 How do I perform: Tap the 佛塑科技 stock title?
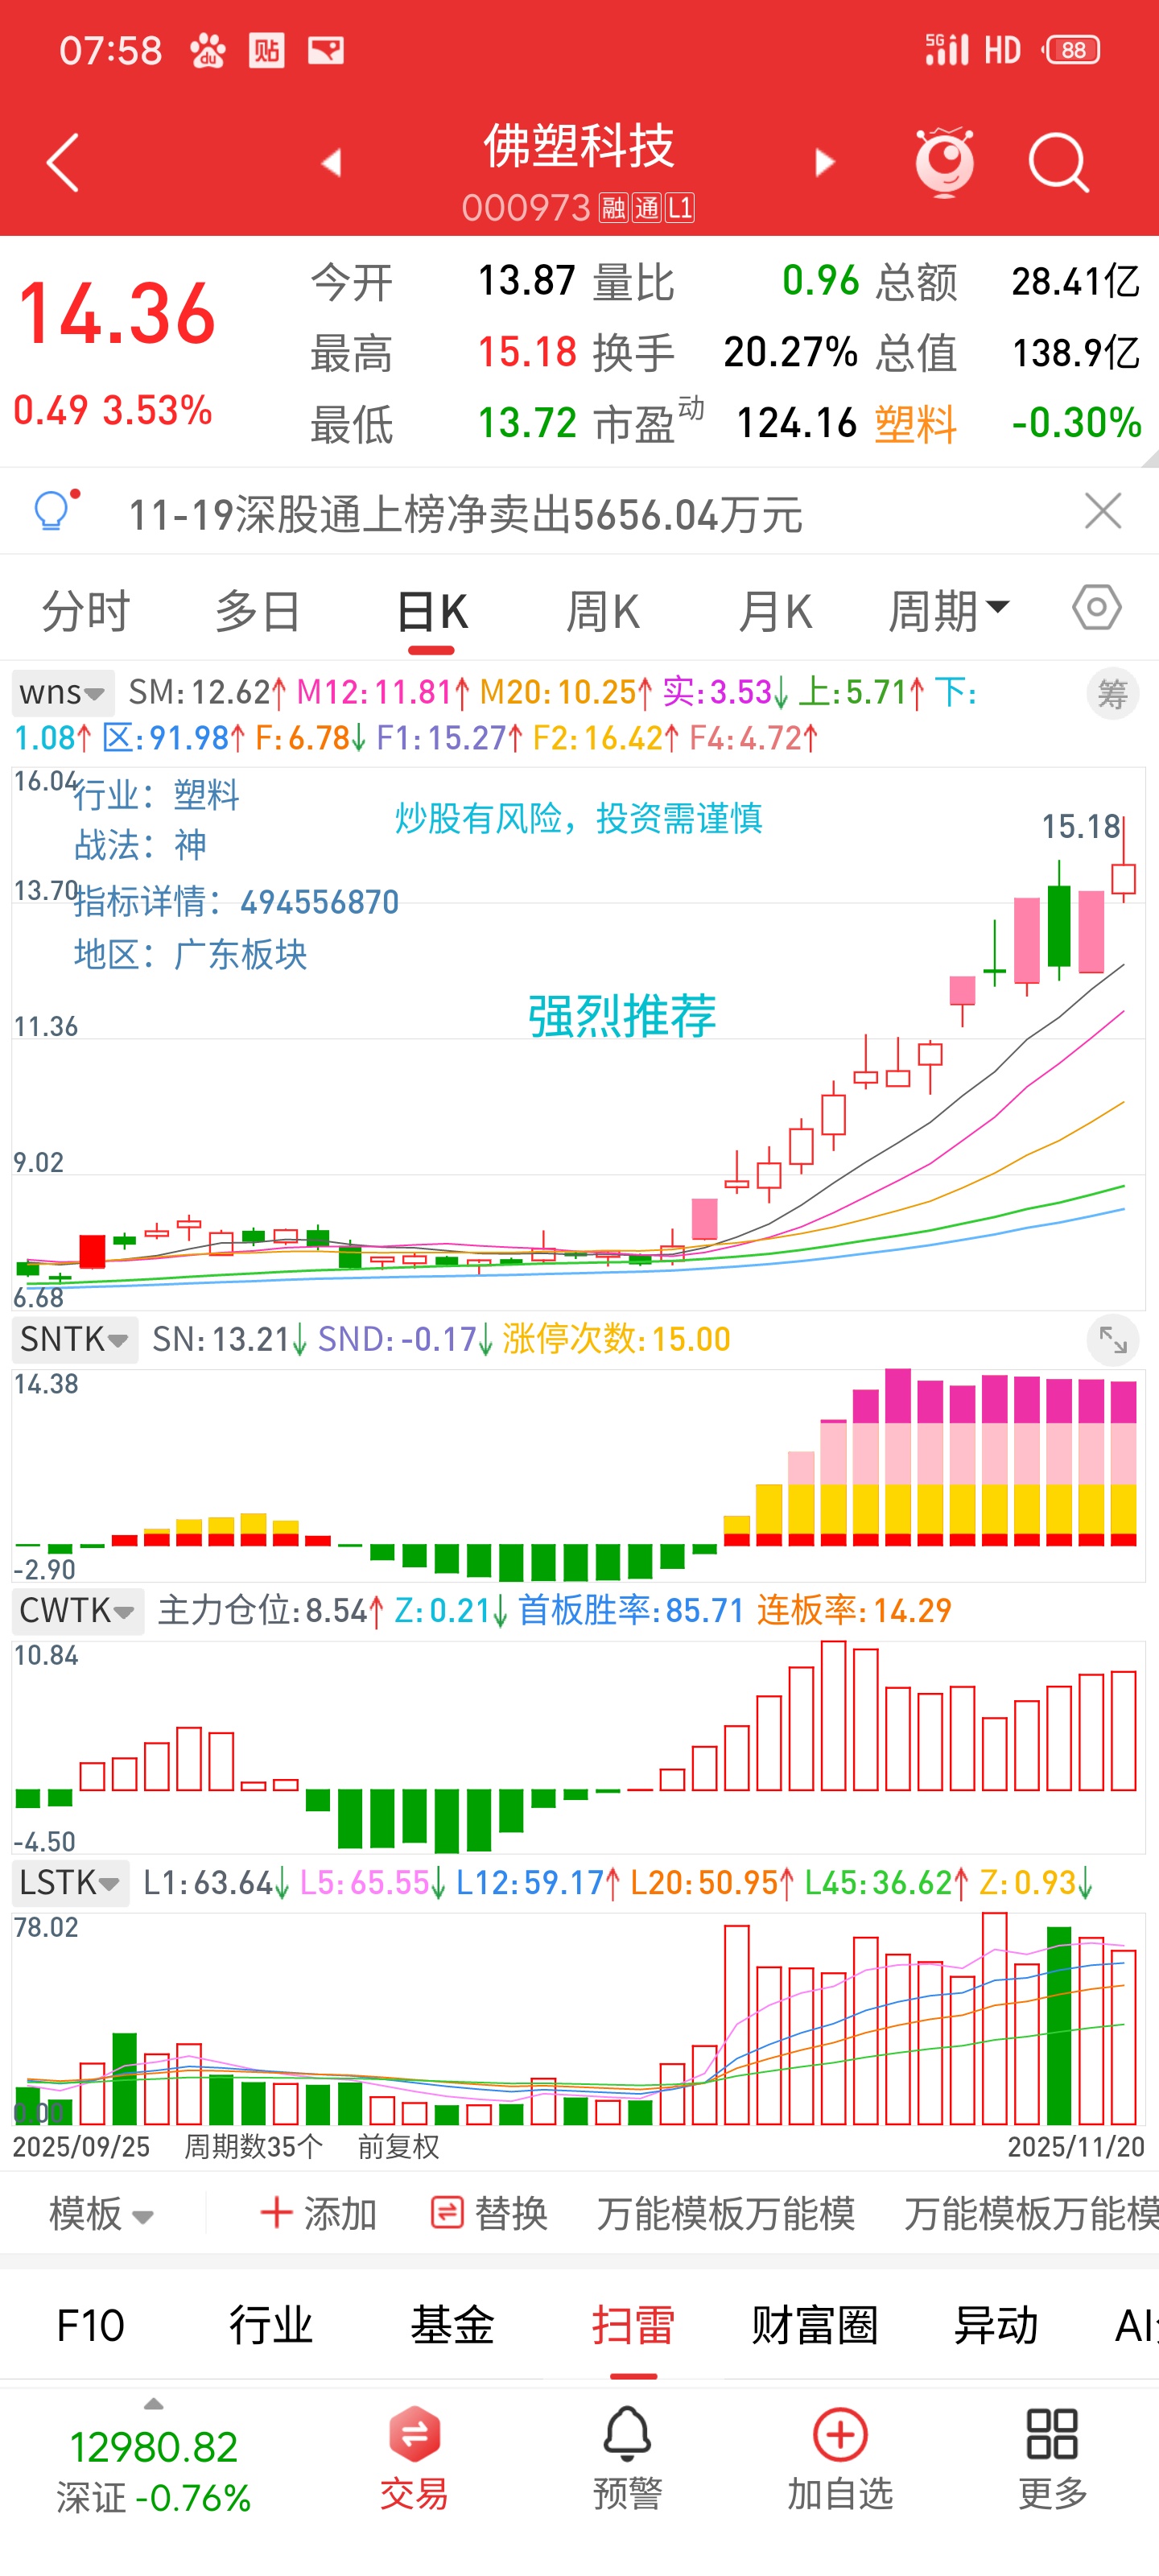coord(579,146)
